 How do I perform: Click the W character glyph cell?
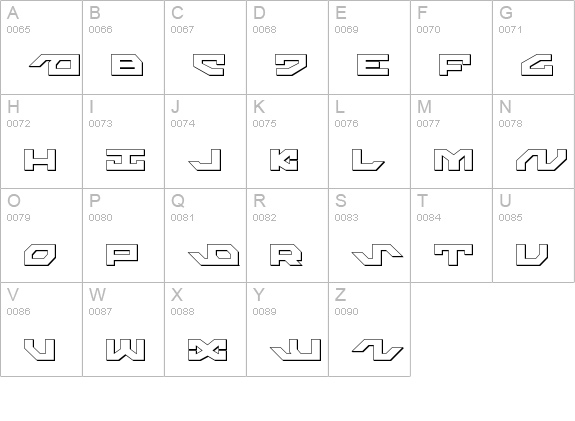click(123, 329)
